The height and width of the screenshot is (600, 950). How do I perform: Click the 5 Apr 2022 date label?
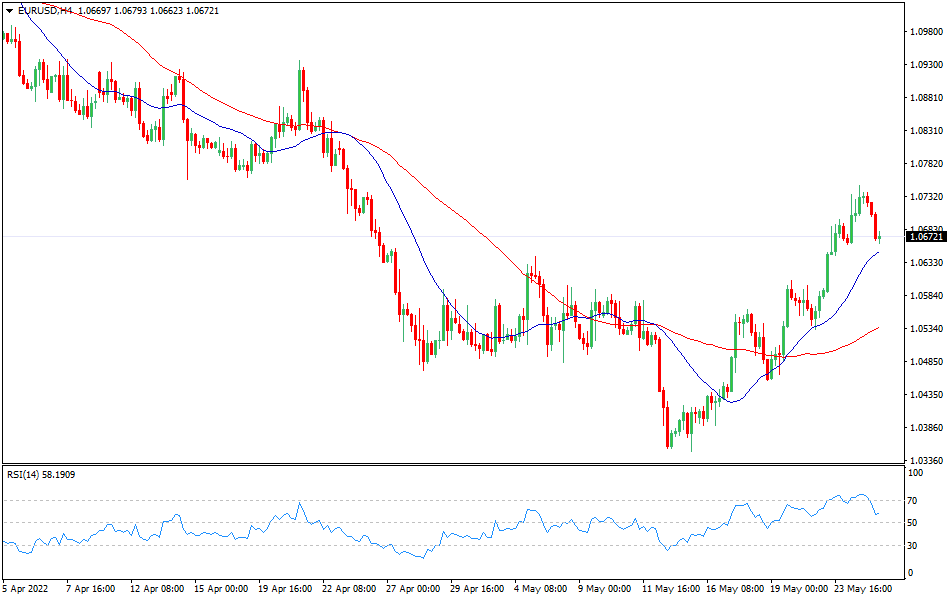(26, 589)
